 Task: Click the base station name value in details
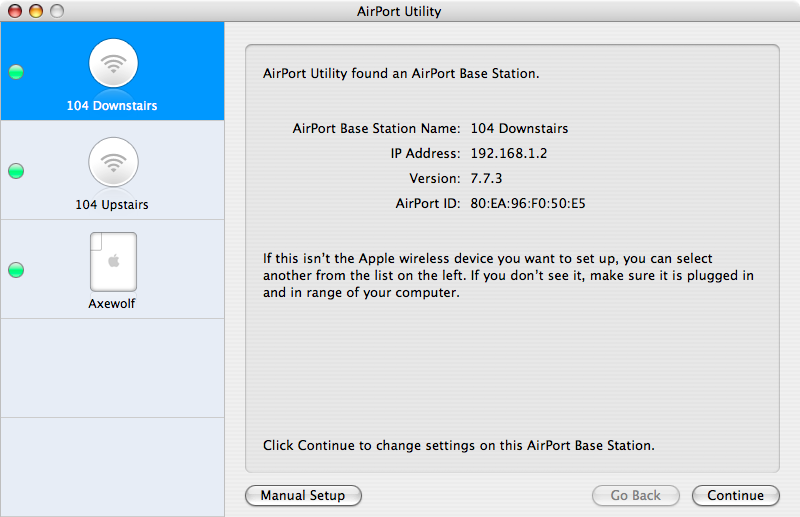(x=519, y=128)
